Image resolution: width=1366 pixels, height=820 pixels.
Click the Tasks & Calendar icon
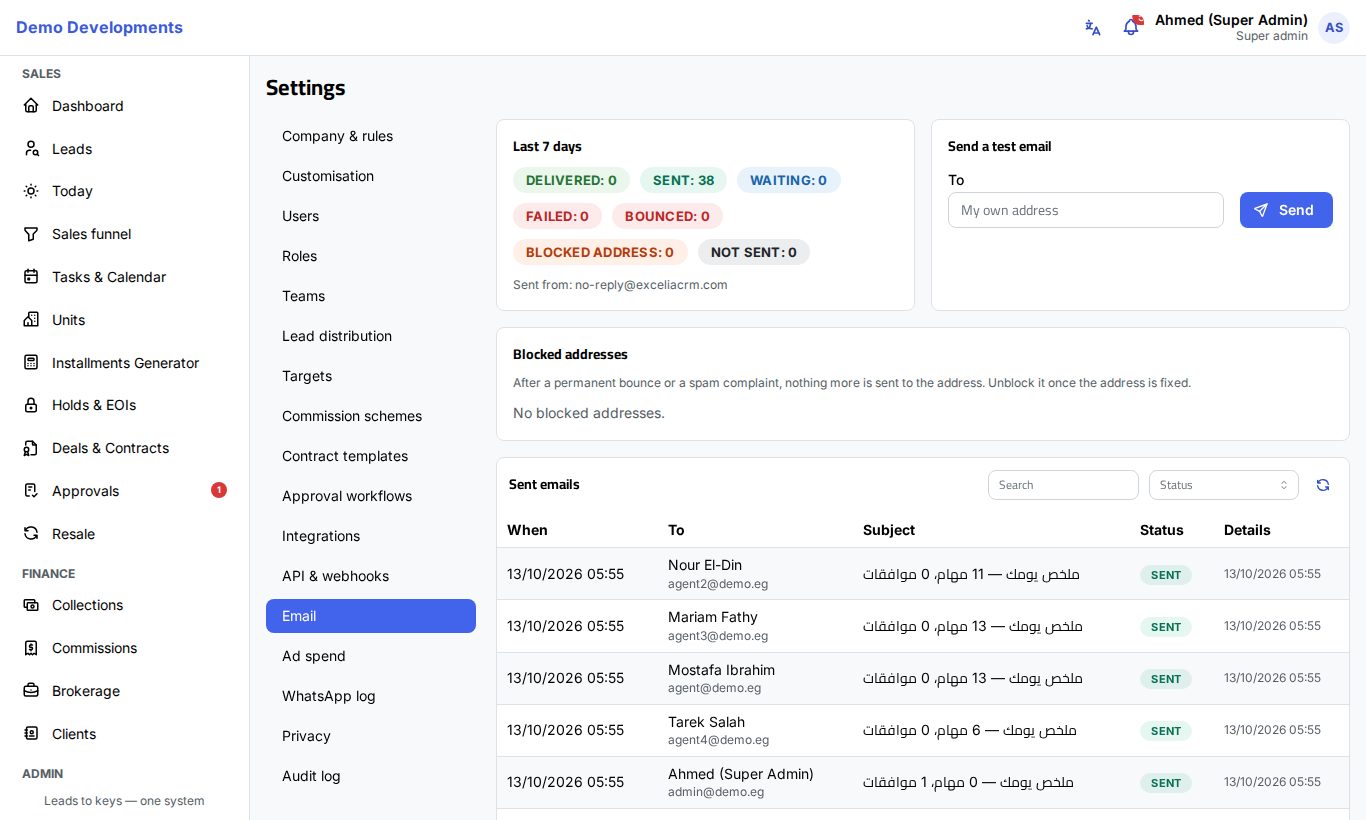coord(31,277)
